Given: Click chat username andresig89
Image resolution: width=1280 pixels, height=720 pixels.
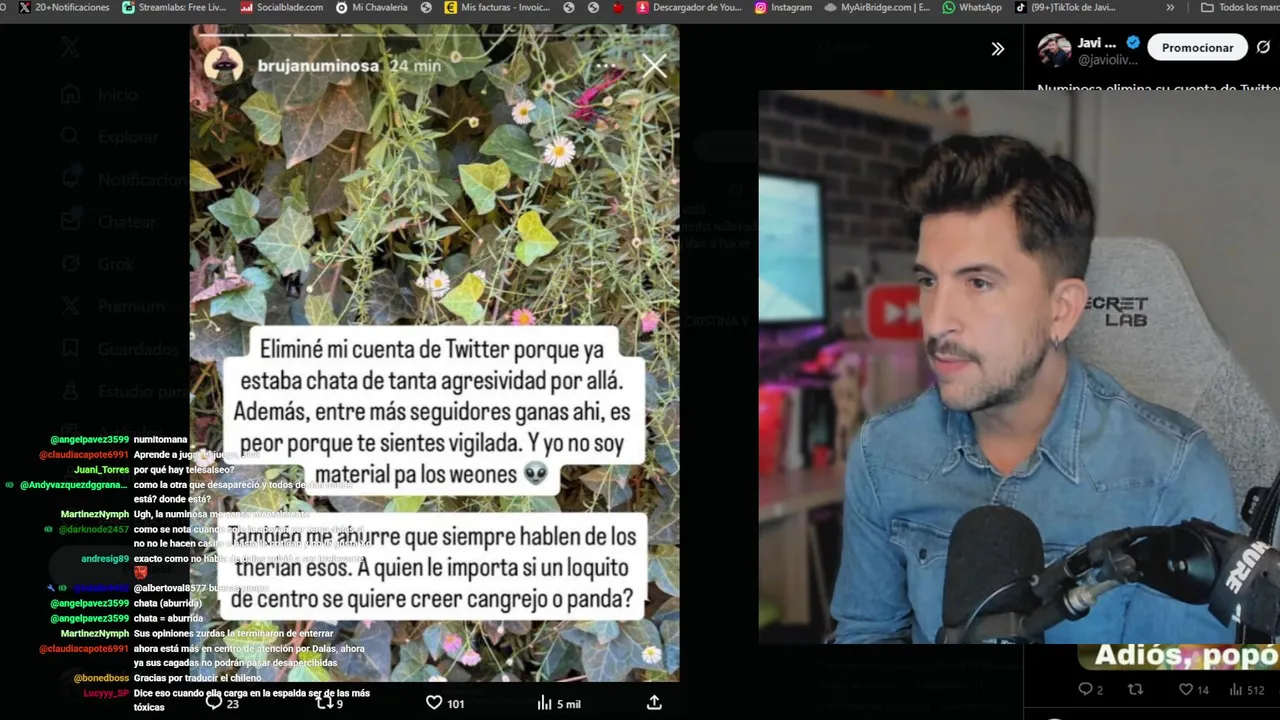Looking at the screenshot, I should coord(105,558).
